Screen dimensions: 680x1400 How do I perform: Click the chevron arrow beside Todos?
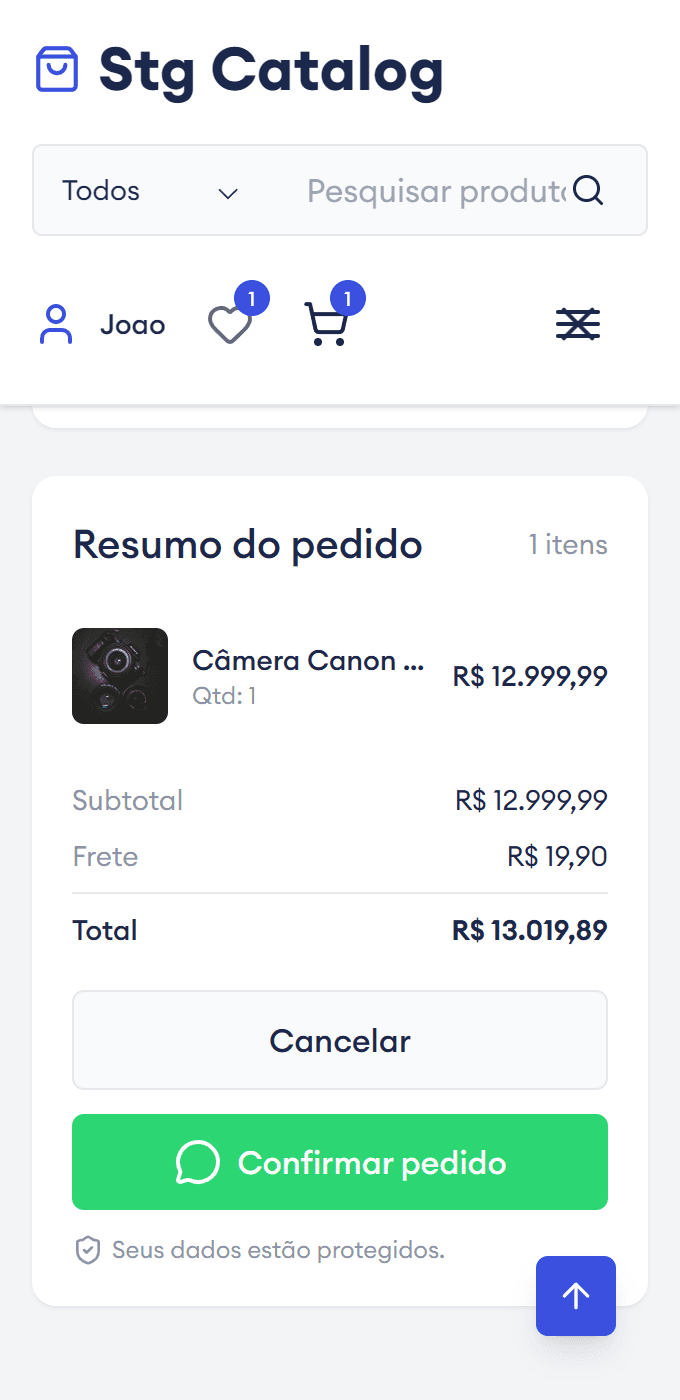(x=228, y=193)
